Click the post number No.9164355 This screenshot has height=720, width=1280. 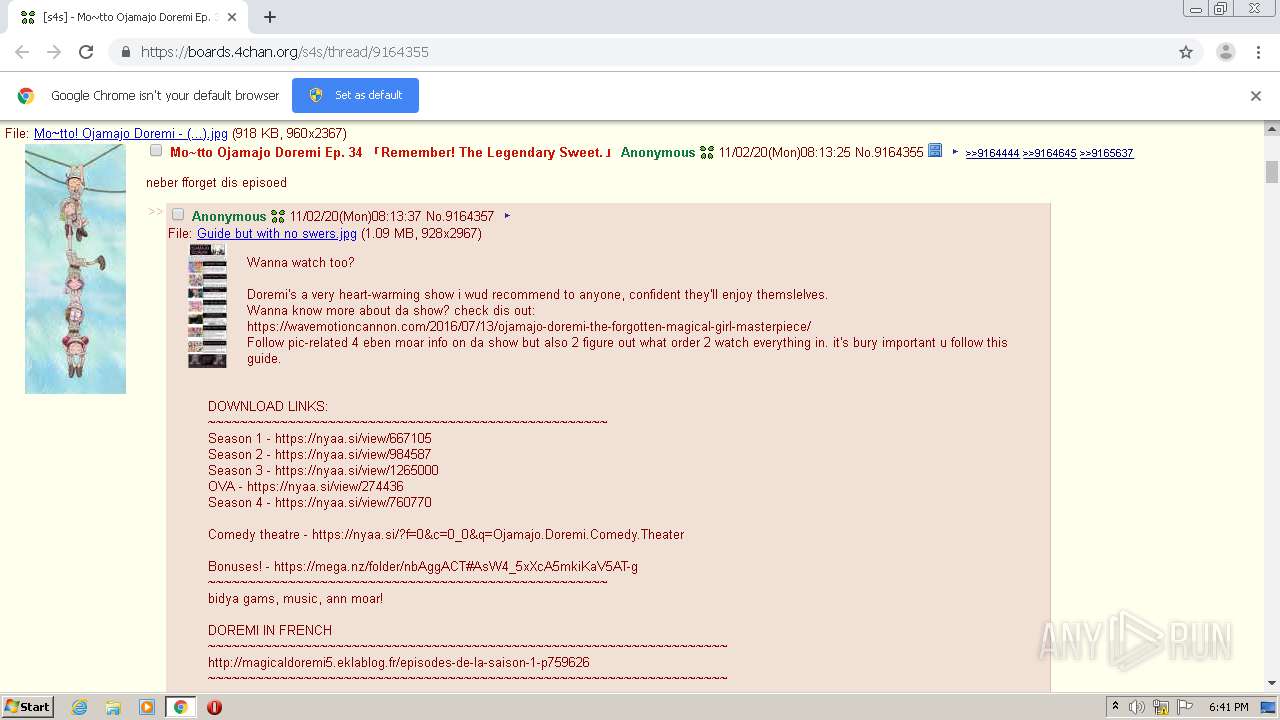click(x=889, y=152)
